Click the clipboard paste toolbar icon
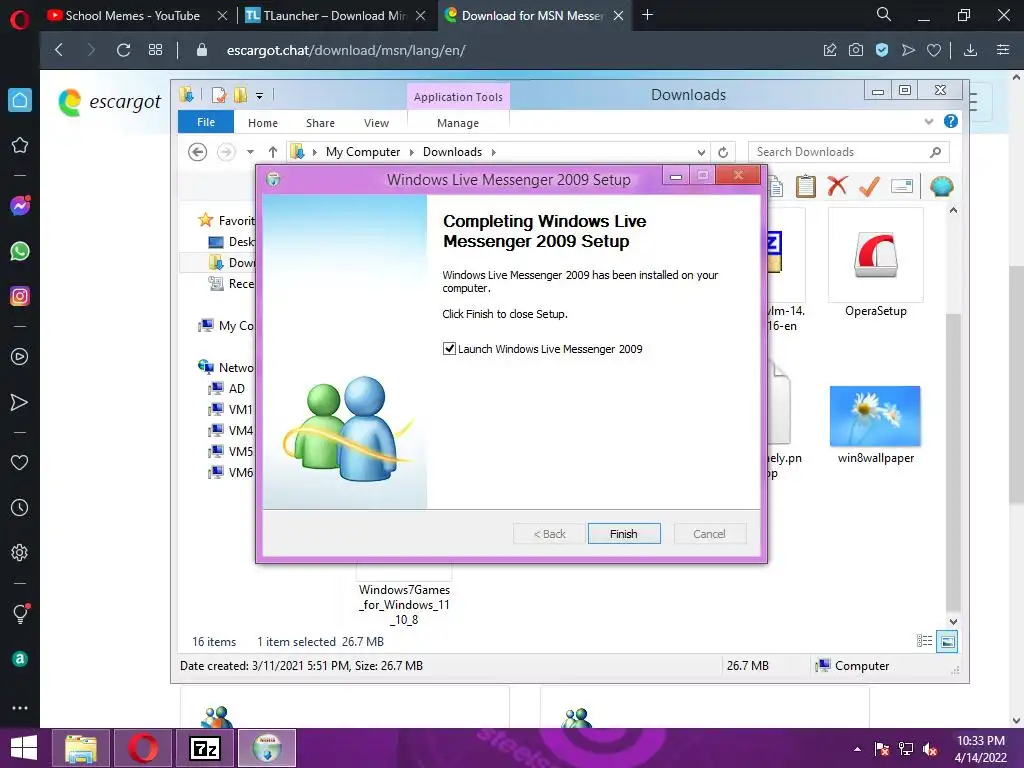Image resolution: width=1024 pixels, height=768 pixels. pyautogui.click(x=806, y=186)
